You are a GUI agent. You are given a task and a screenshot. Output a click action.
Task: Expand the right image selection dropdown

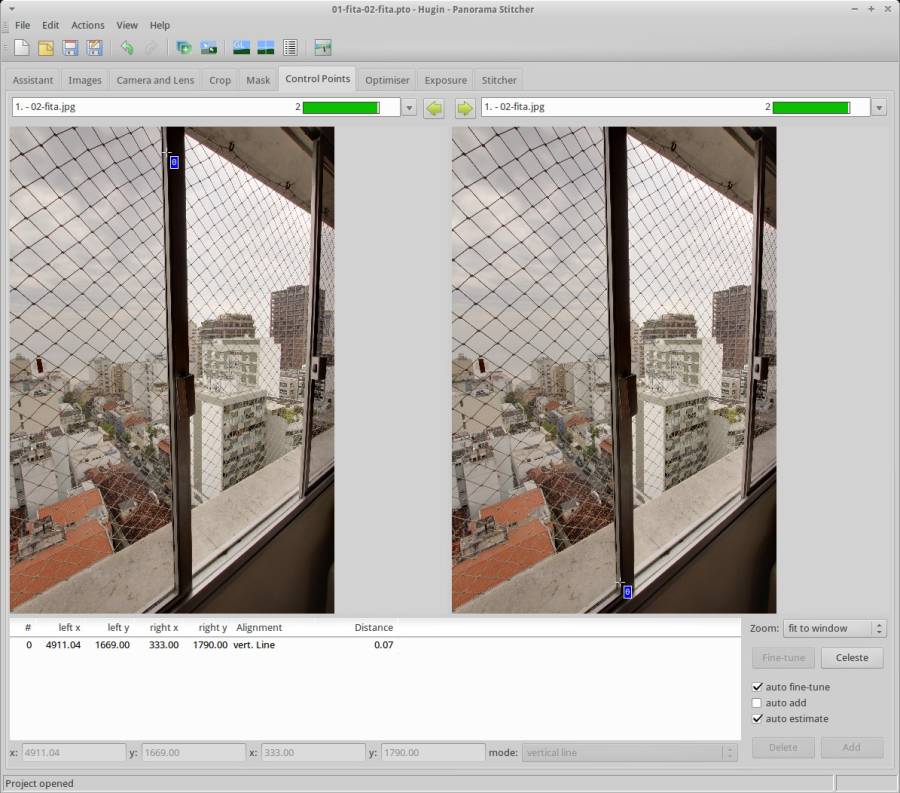[x=878, y=108]
